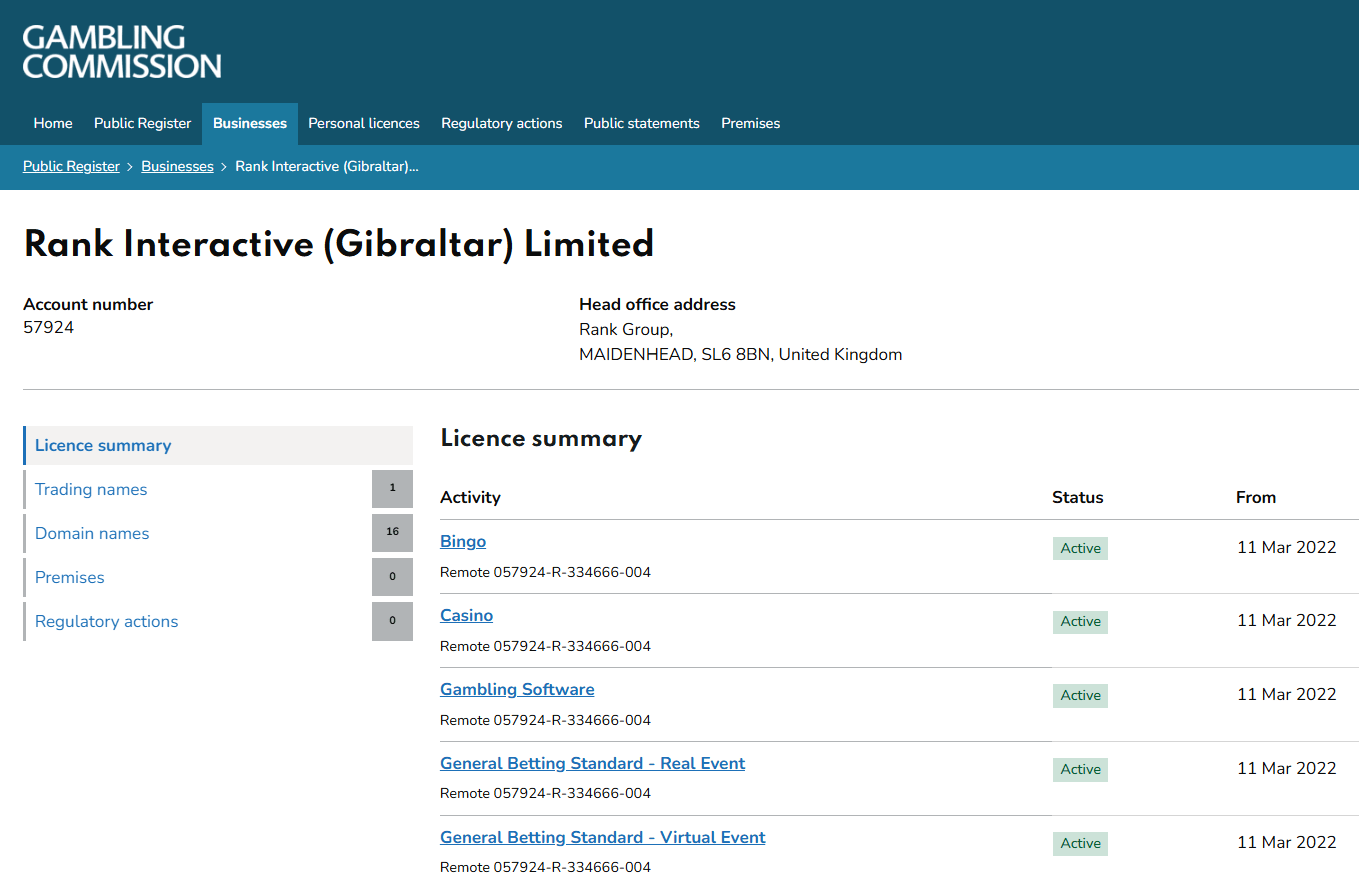Click the Casino row date 11 Mar 2022
Screen dimensions: 1359x886
(1286, 620)
